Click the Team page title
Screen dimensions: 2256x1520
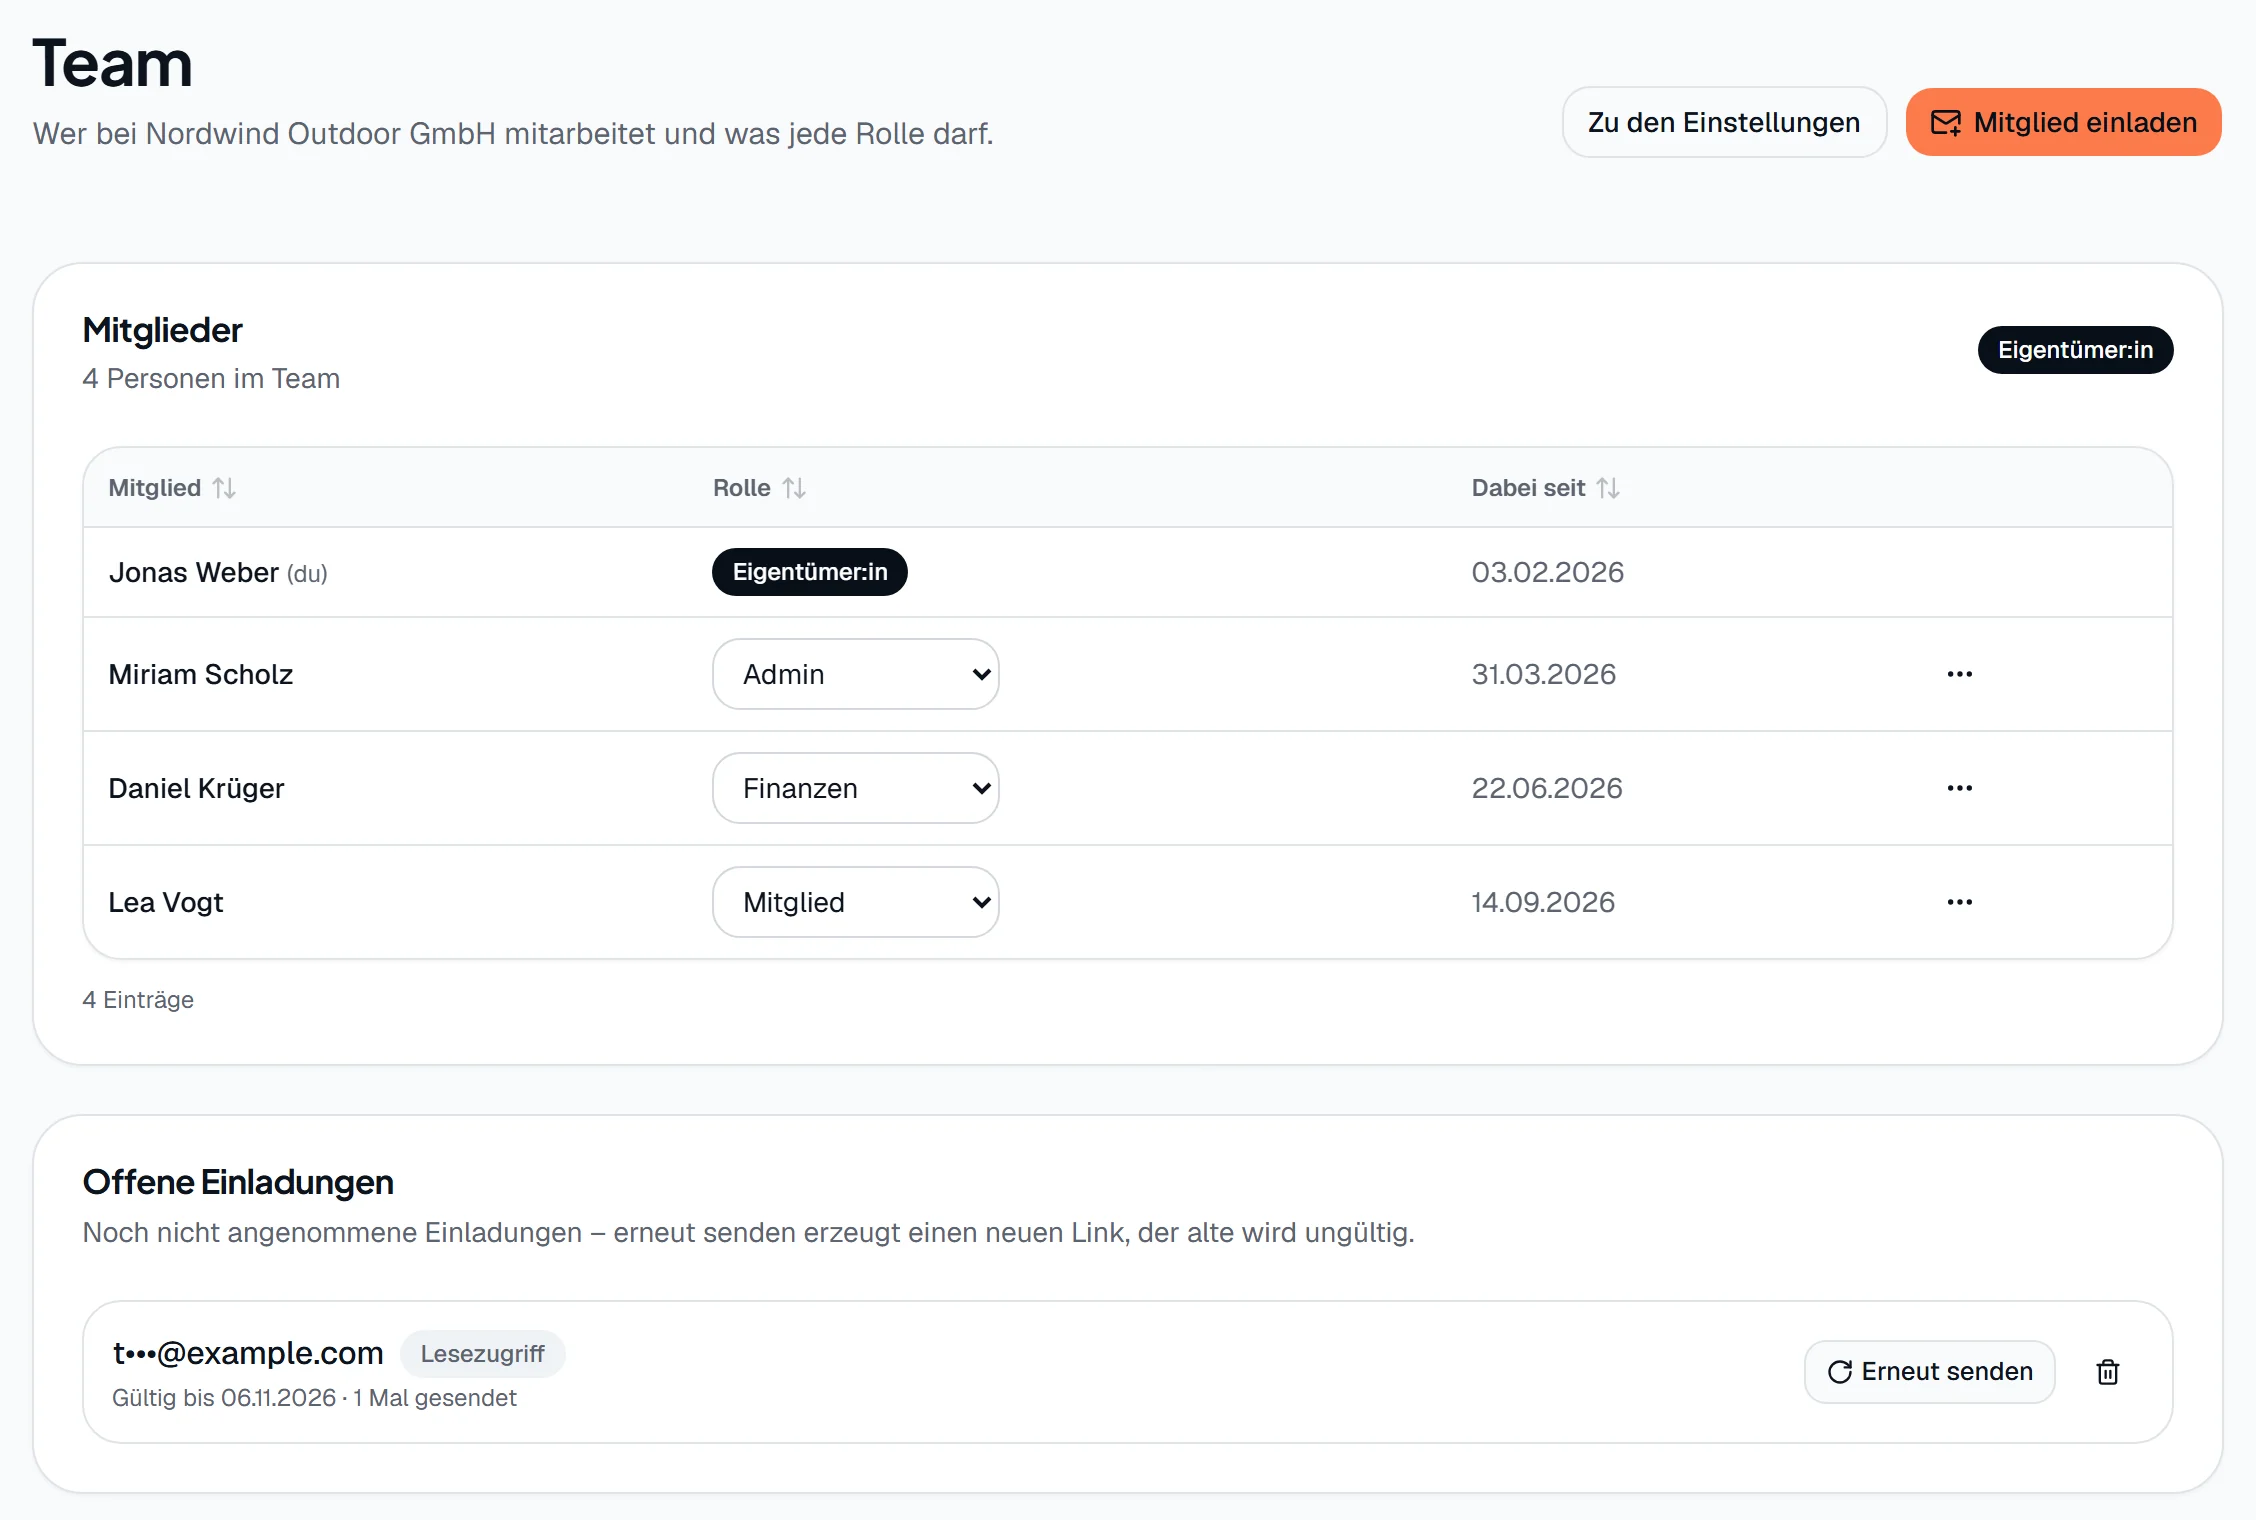pos(112,63)
